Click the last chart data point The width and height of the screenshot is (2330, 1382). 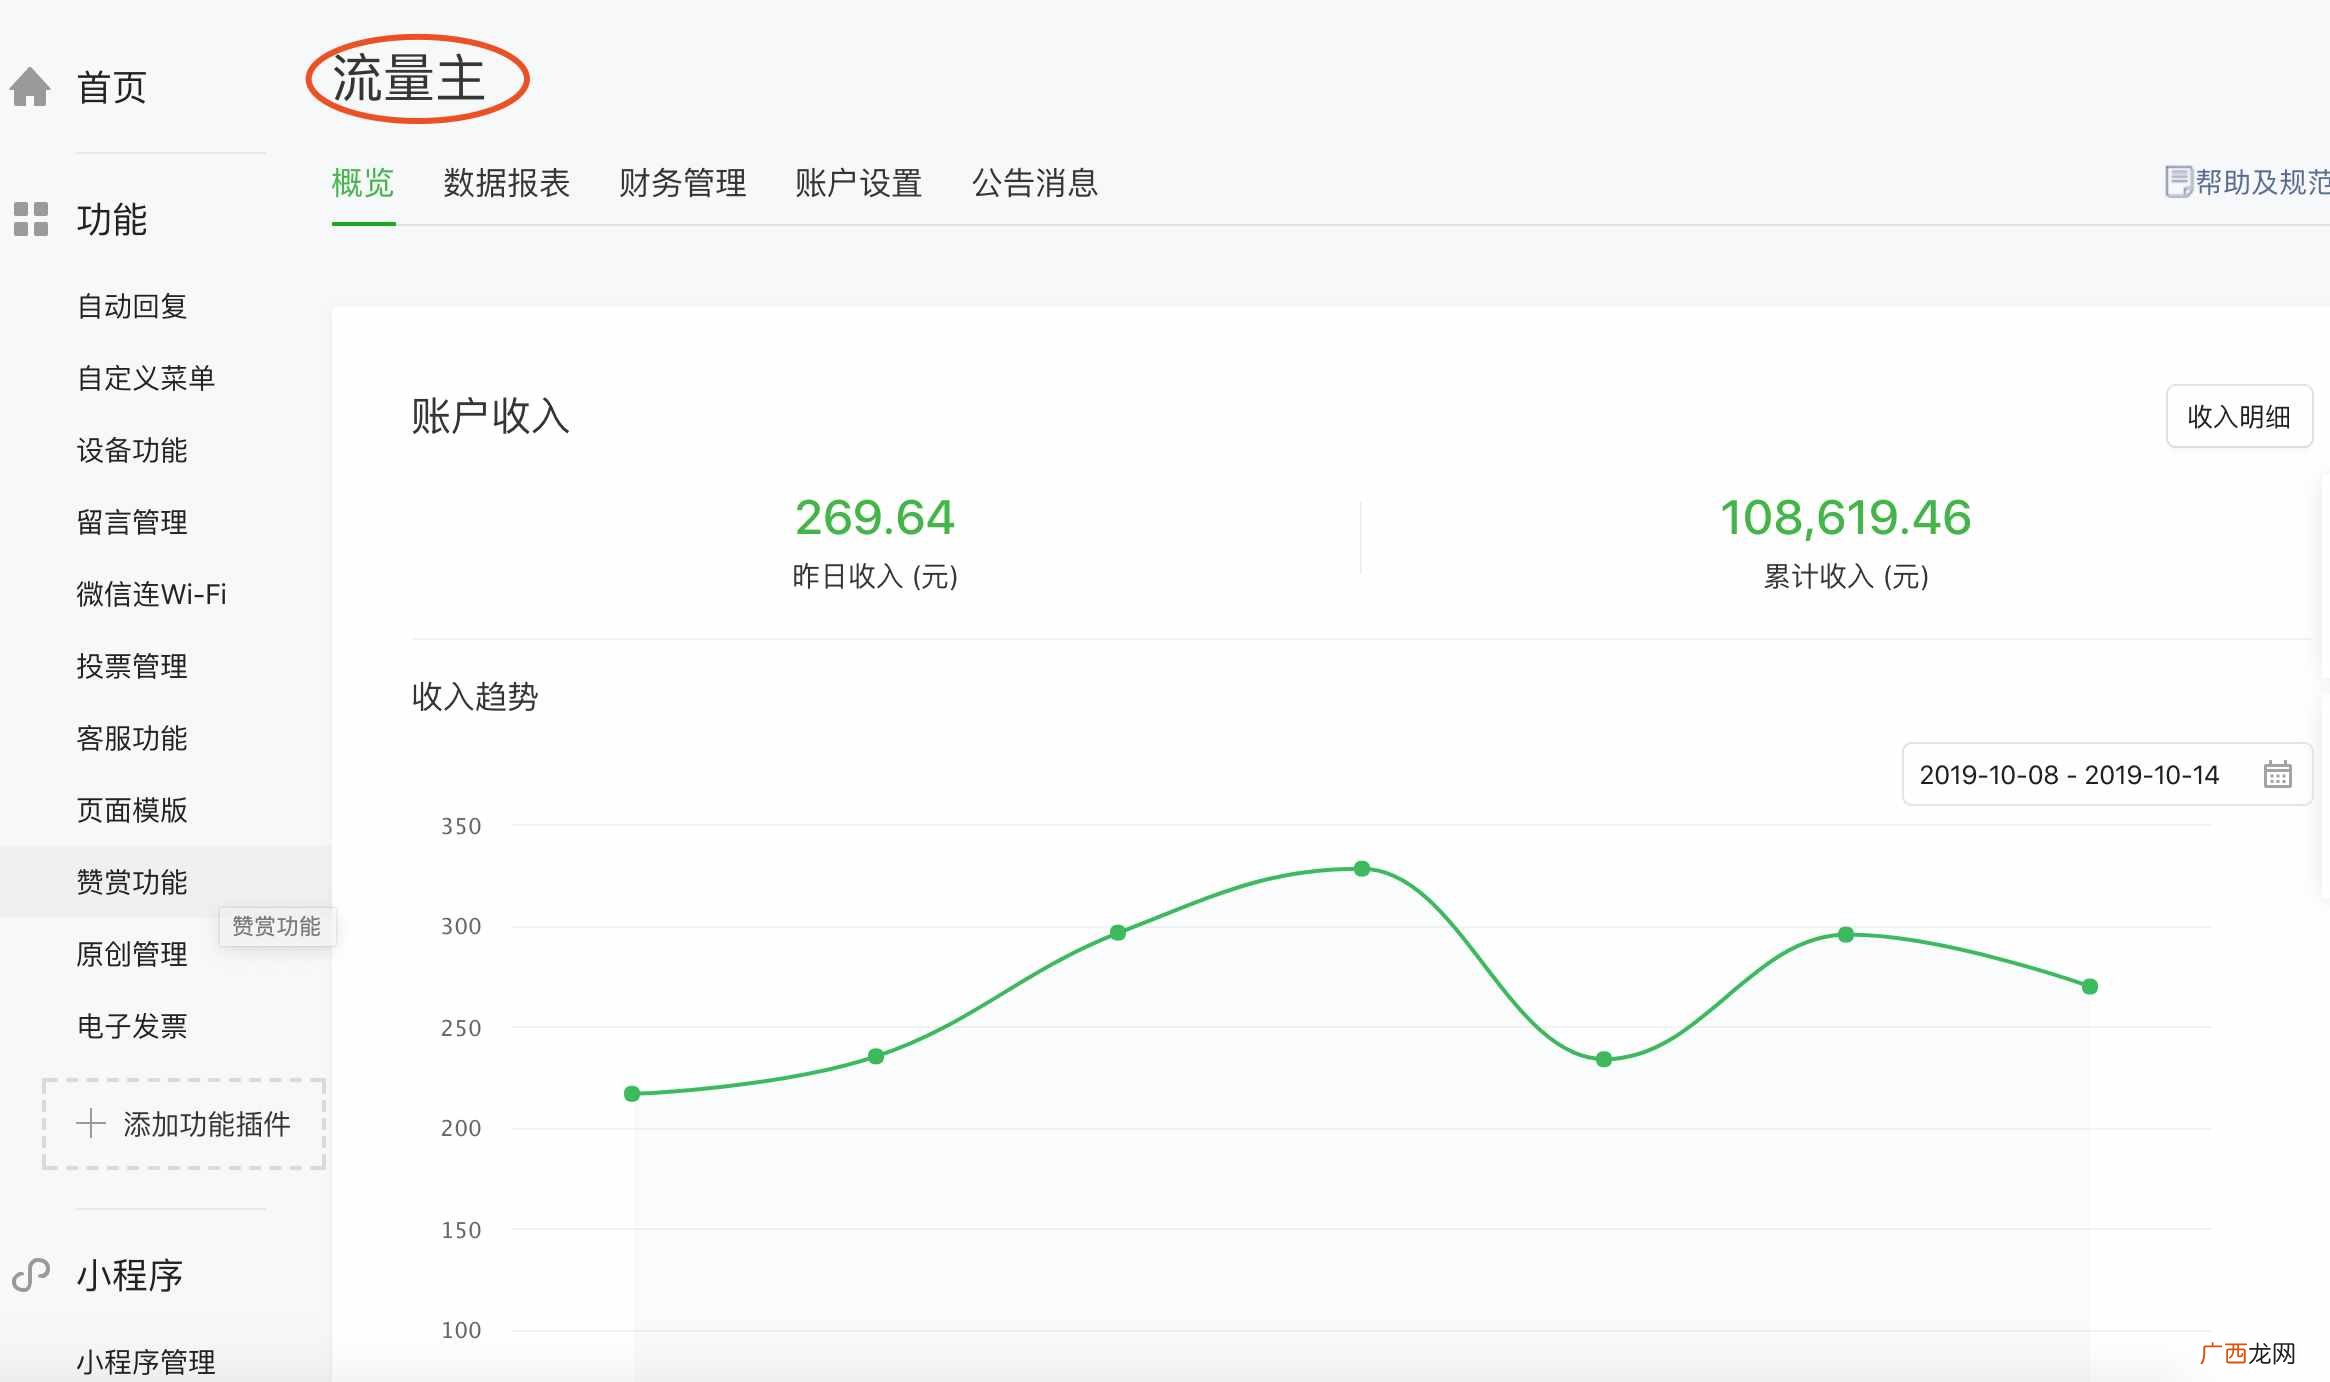tap(2090, 986)
